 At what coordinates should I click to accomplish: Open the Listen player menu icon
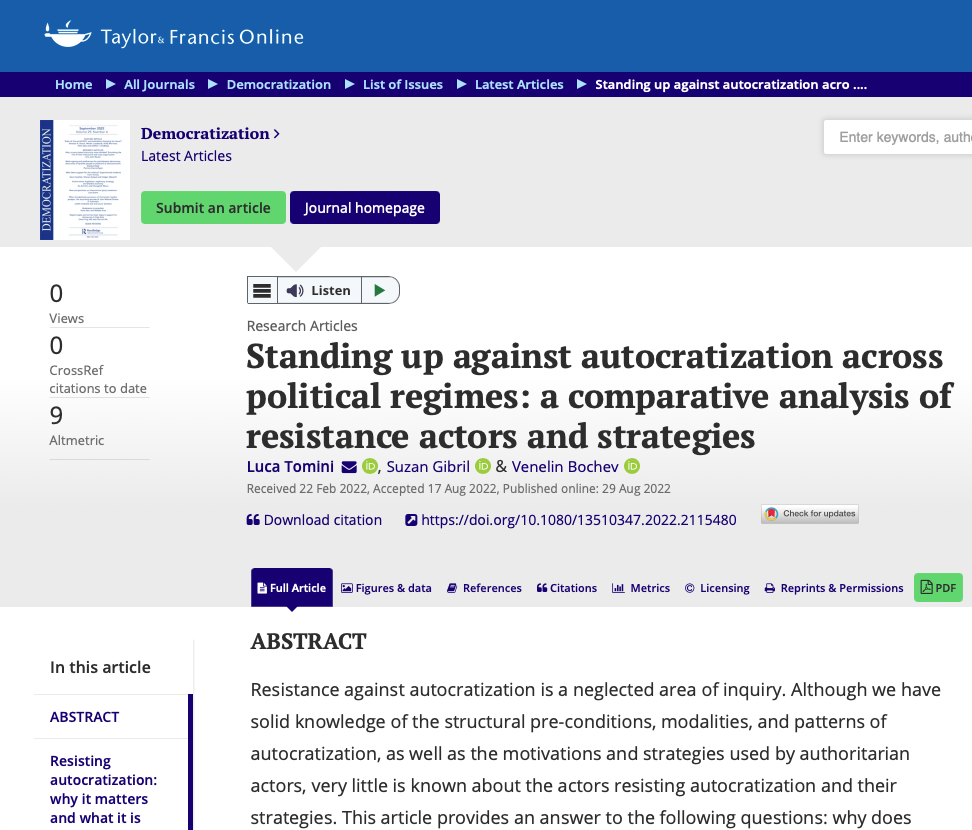[x=262, y=290]
